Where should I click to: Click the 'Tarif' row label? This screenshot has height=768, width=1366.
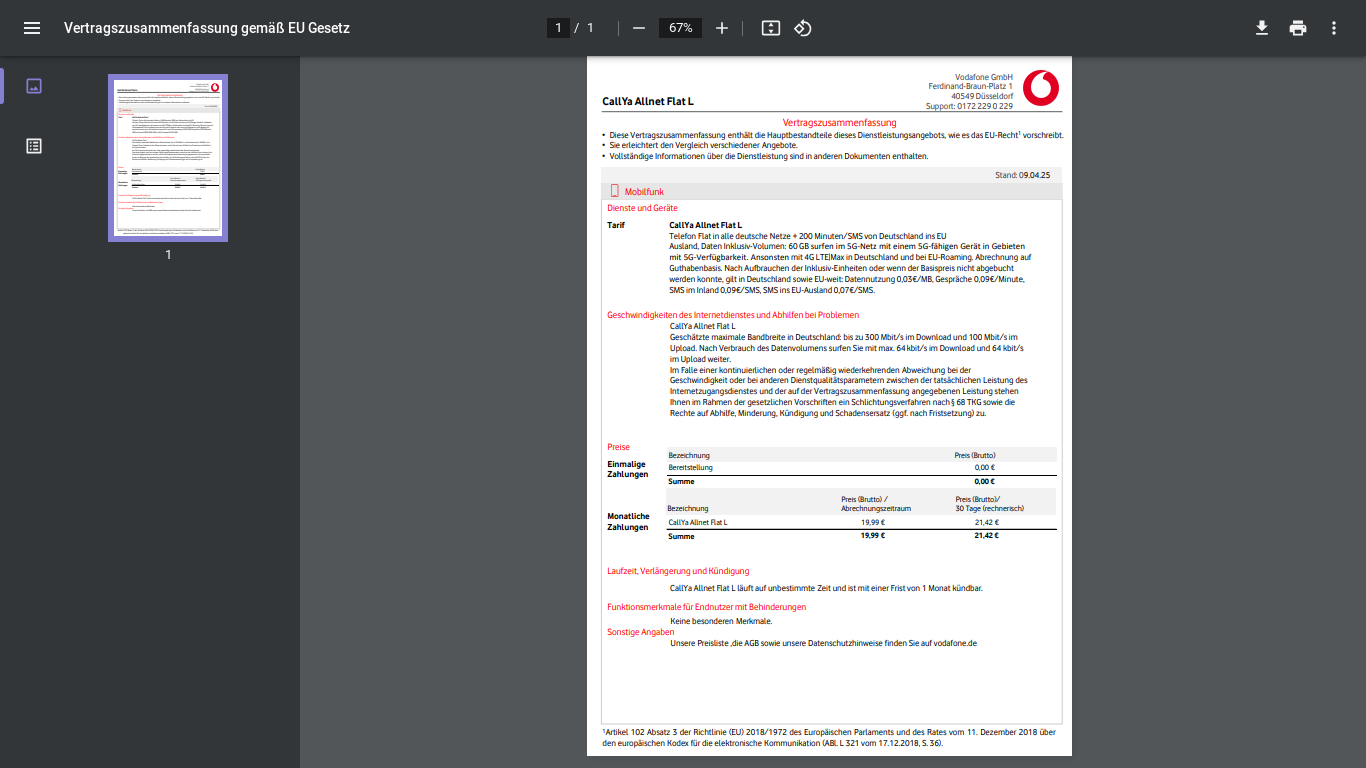616,225
